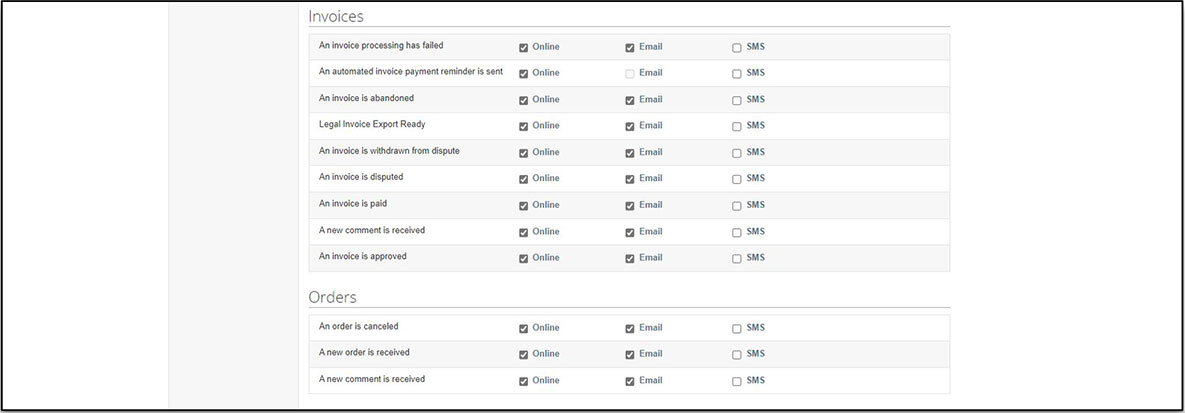This screenshot has height=413, width=1185.
Task: Uncheck Online for an invoice is approved
Action: coord(524,258)
